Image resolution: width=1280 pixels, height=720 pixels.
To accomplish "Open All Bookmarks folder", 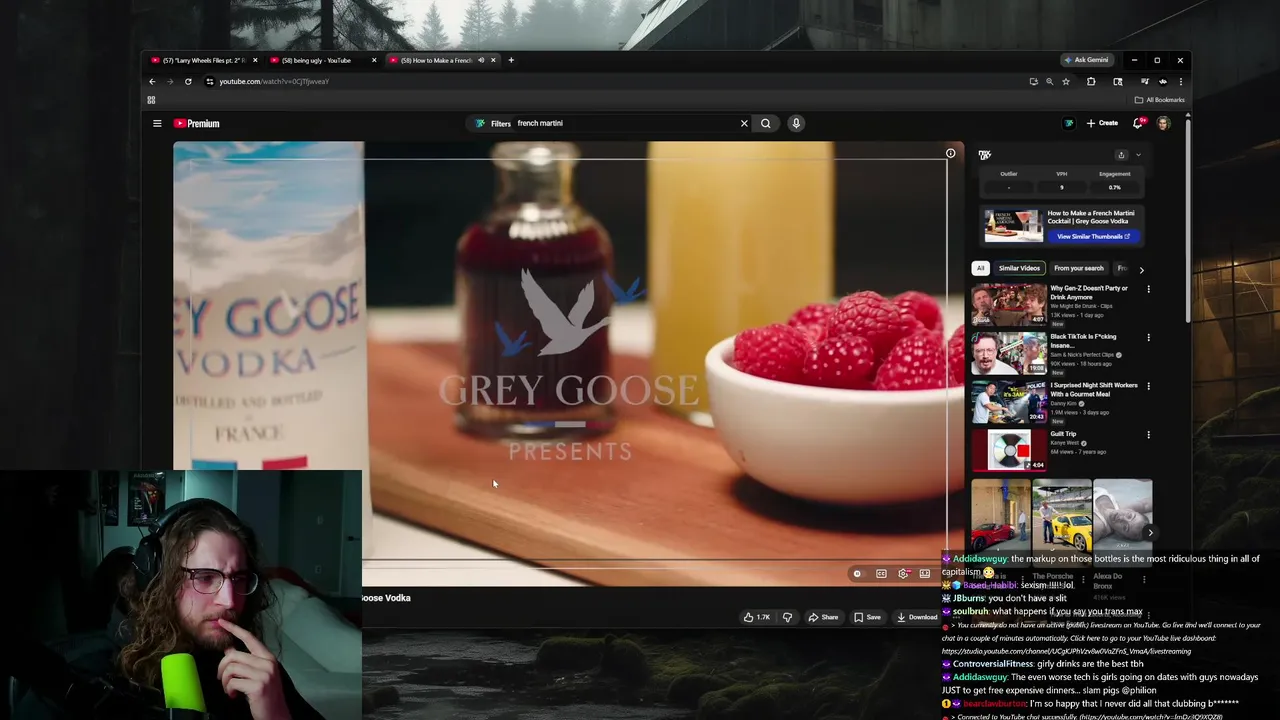I will click(1159, 100).
